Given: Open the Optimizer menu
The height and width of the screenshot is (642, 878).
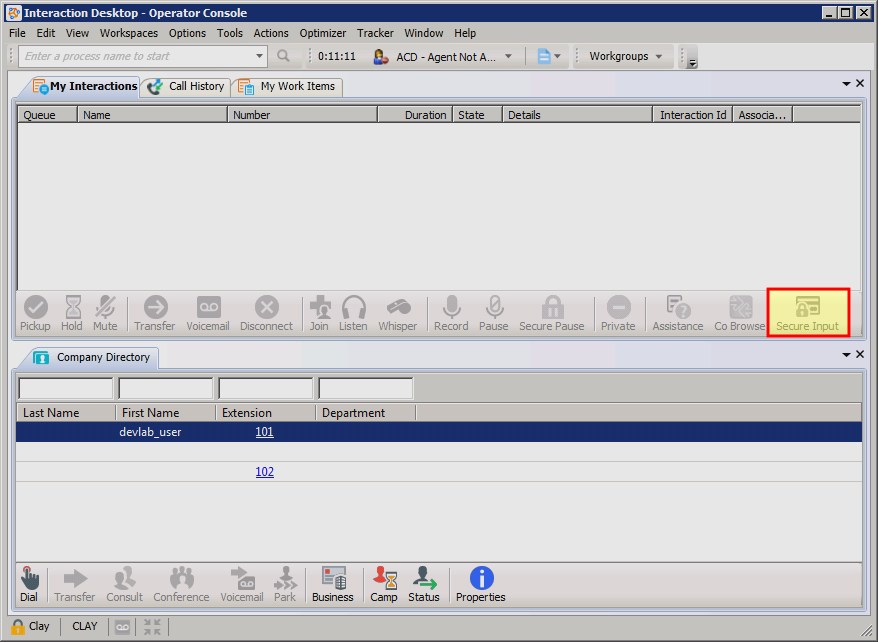Looking at the screenshot, I should 323,33.
